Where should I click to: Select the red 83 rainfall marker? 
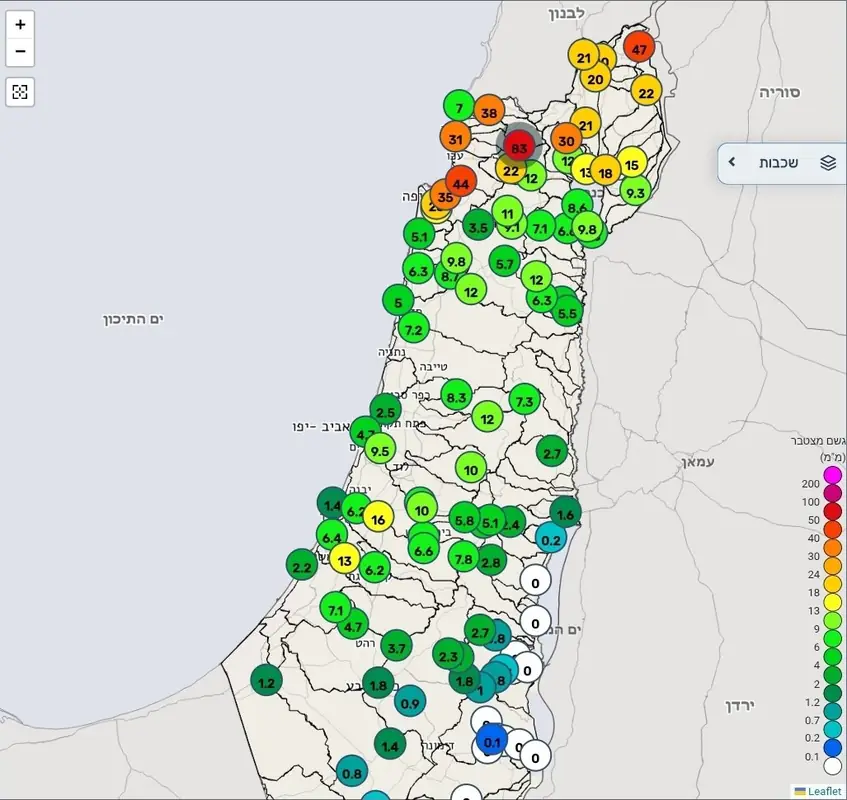519,148
